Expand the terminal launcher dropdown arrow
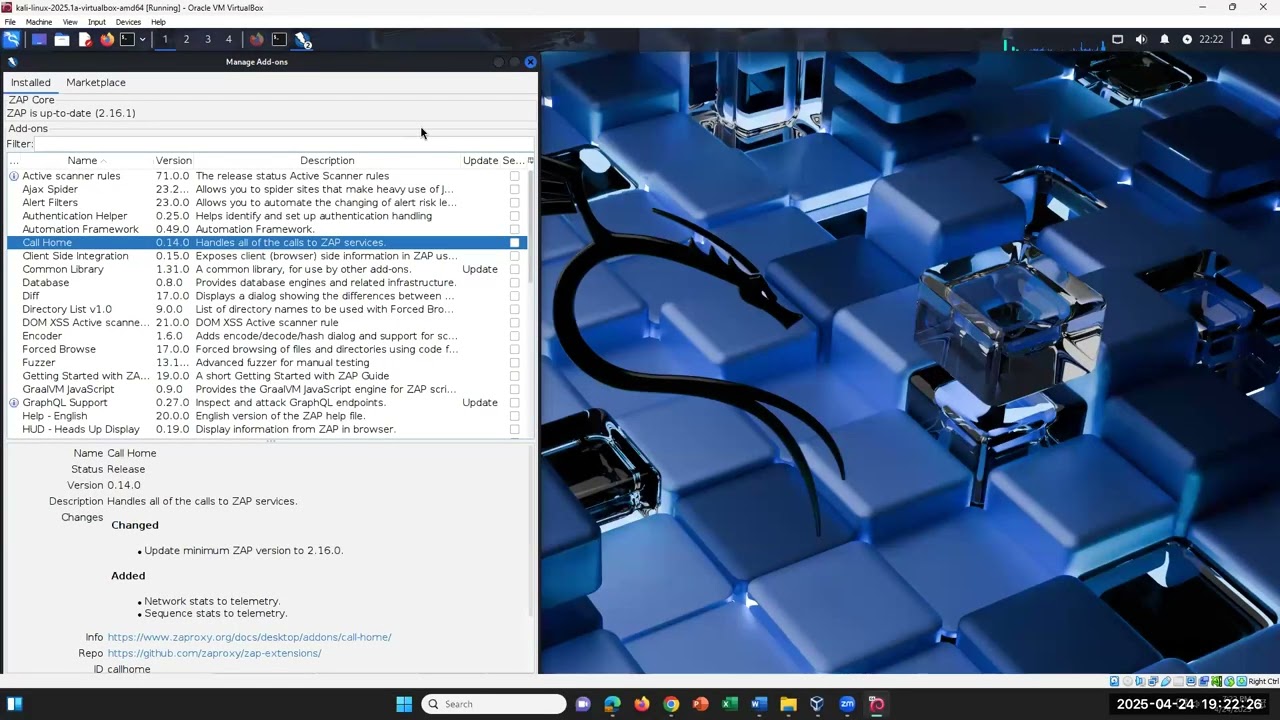The width and height of the screenshot is (1280, 720). [142, 39]
